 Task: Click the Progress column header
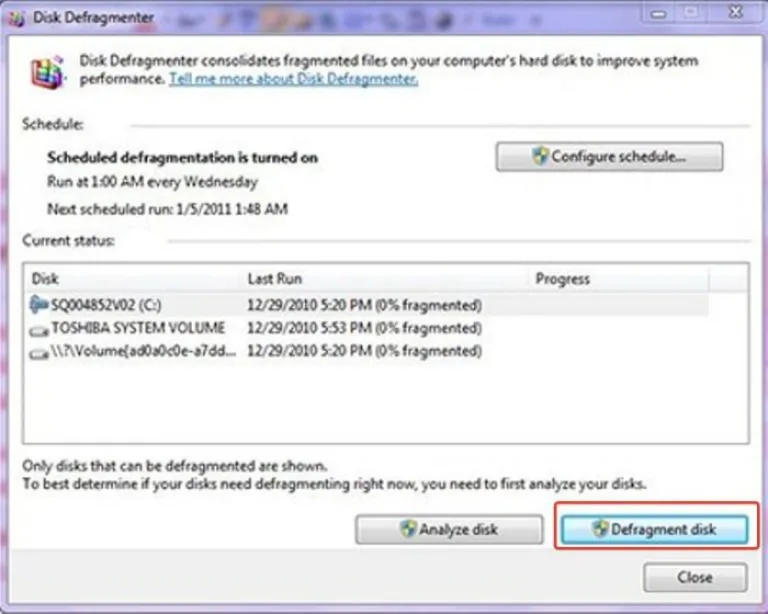(x=620, y=279)
